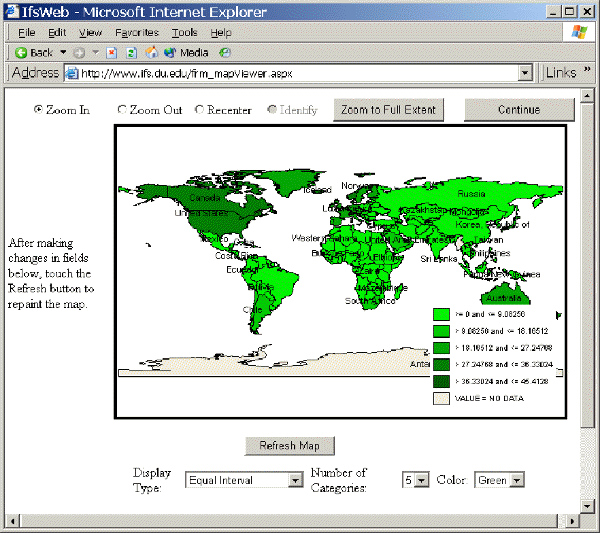The image size is (600, 533).
Task: Click Russia on the world map
Action: pos(471,194)
